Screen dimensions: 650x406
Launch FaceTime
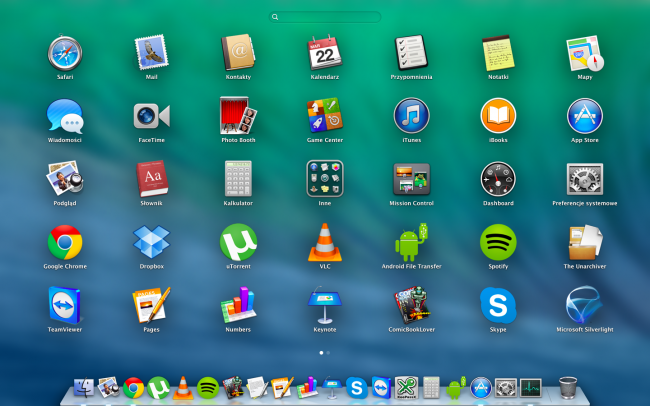(x=151, y=116)
